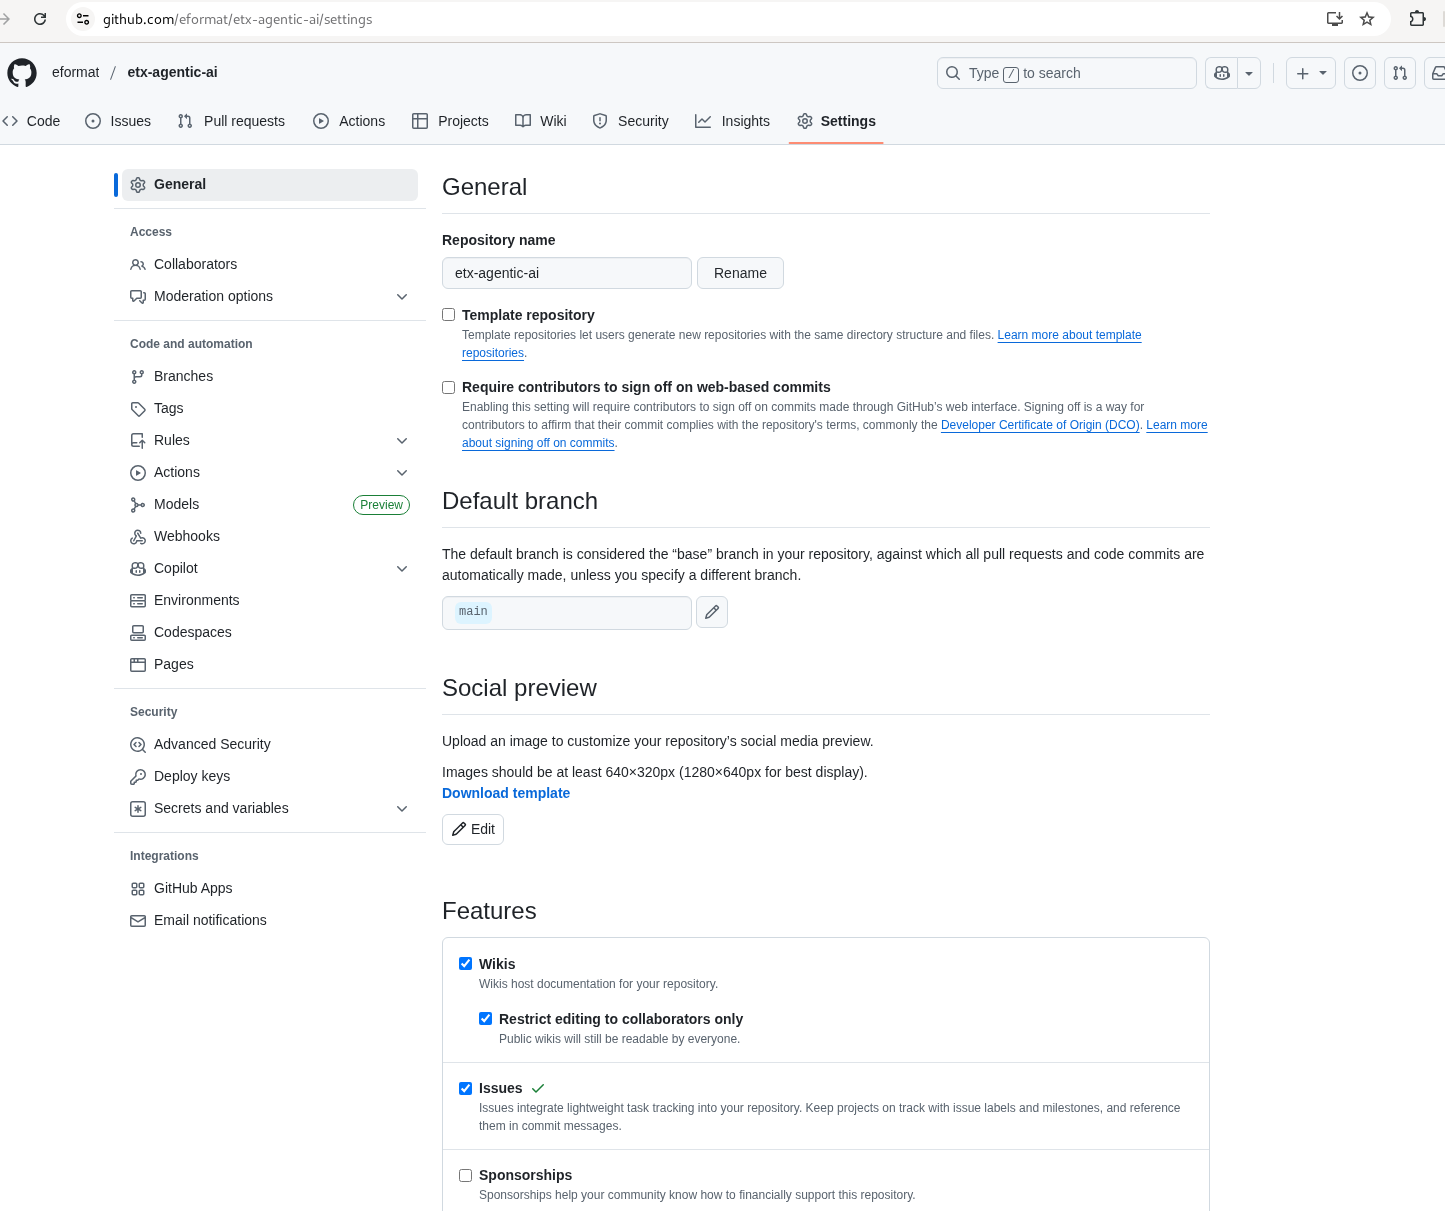Click the Email notifications envelope icon
The image size is (1445, 1211).
138,921
